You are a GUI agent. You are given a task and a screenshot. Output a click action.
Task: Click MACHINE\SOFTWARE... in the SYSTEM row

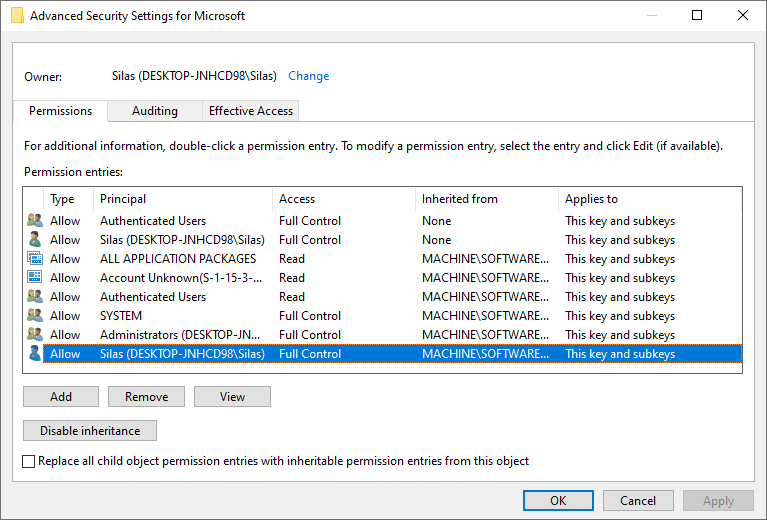(485, 316)
